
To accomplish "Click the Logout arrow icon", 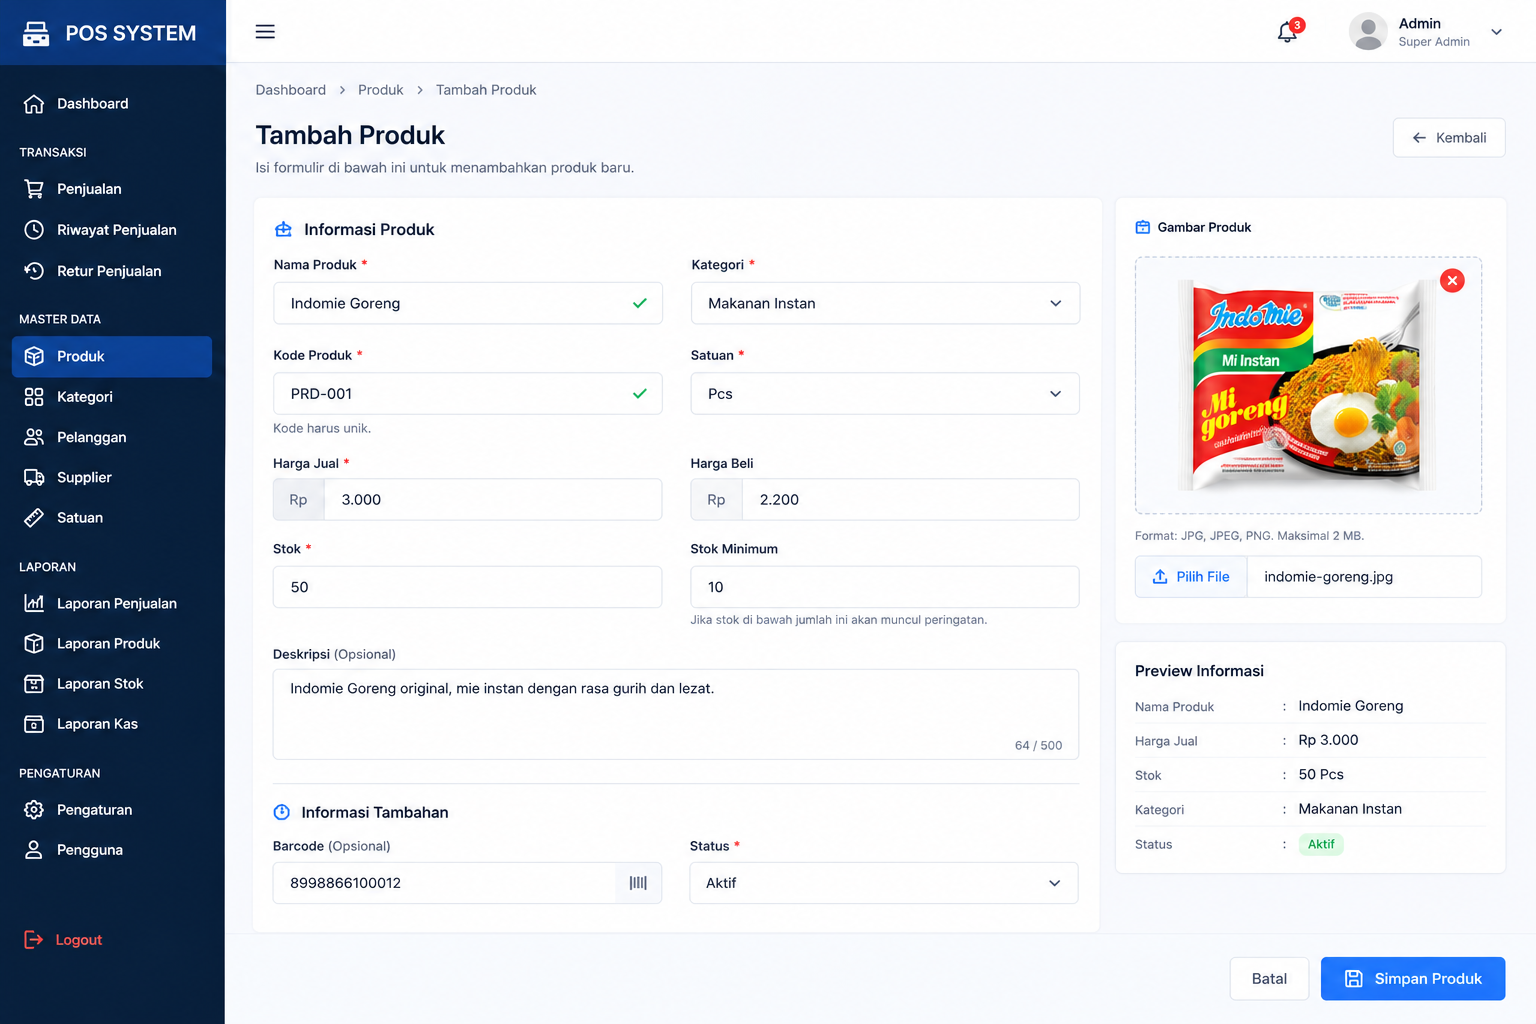I will (34, 940).
